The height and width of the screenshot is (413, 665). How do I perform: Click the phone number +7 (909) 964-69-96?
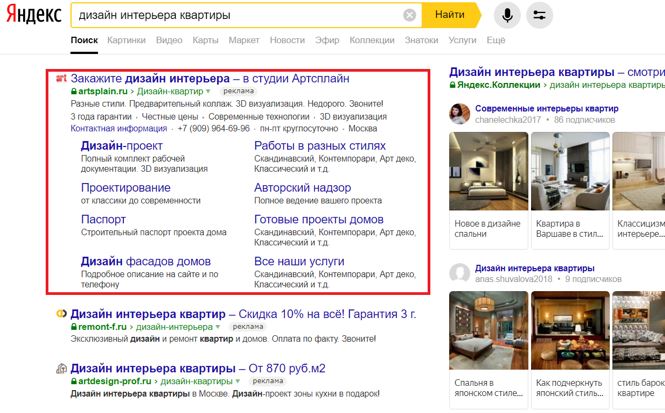[x=213, y=128]
